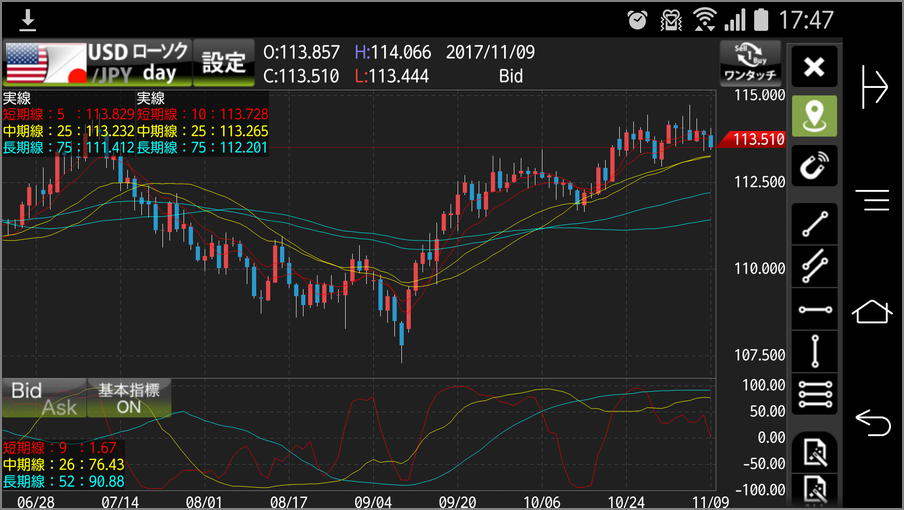
Task: Toggle the magnet snap icon
Action: [815, 167]
